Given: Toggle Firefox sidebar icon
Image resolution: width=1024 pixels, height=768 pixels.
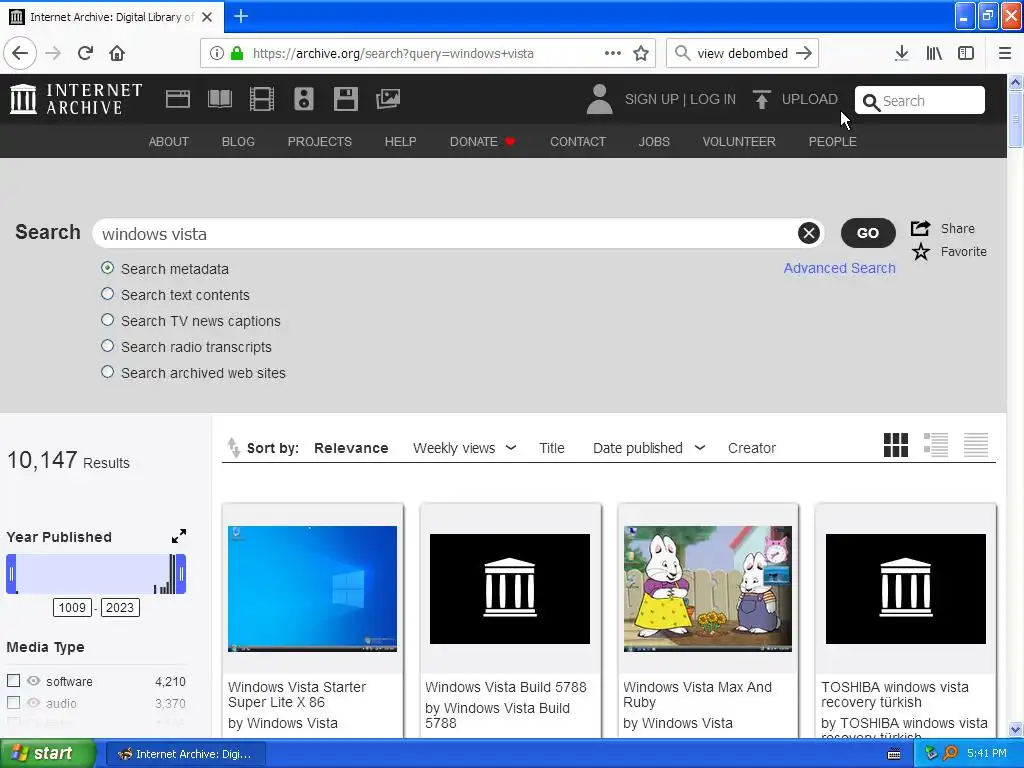Looking at the screenshot, I should 966,54.
